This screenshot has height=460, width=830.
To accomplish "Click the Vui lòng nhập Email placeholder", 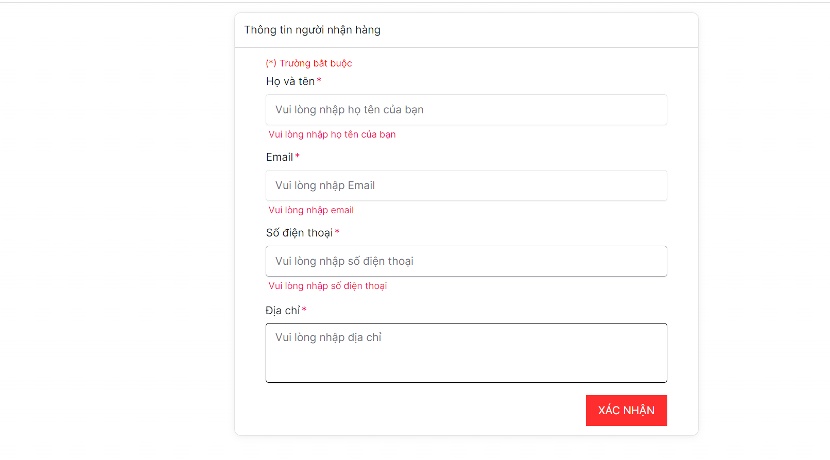I will (x=325, y=185).
